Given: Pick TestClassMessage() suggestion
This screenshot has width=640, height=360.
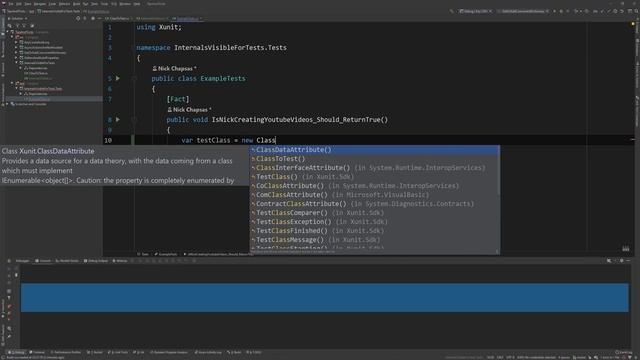Looking at the screenshot, I should (374, 240).
